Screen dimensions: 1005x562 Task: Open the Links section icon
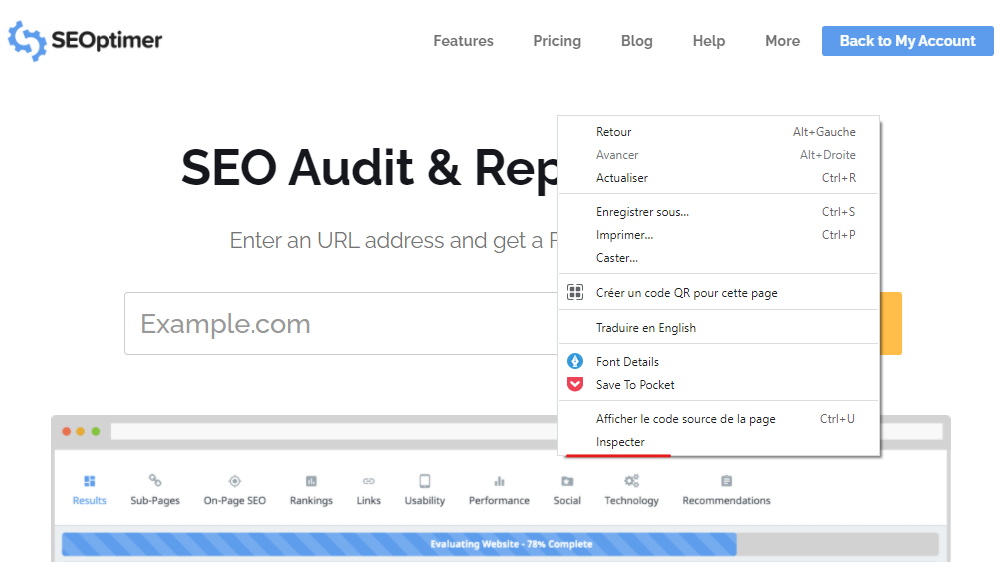pos(369,481)
